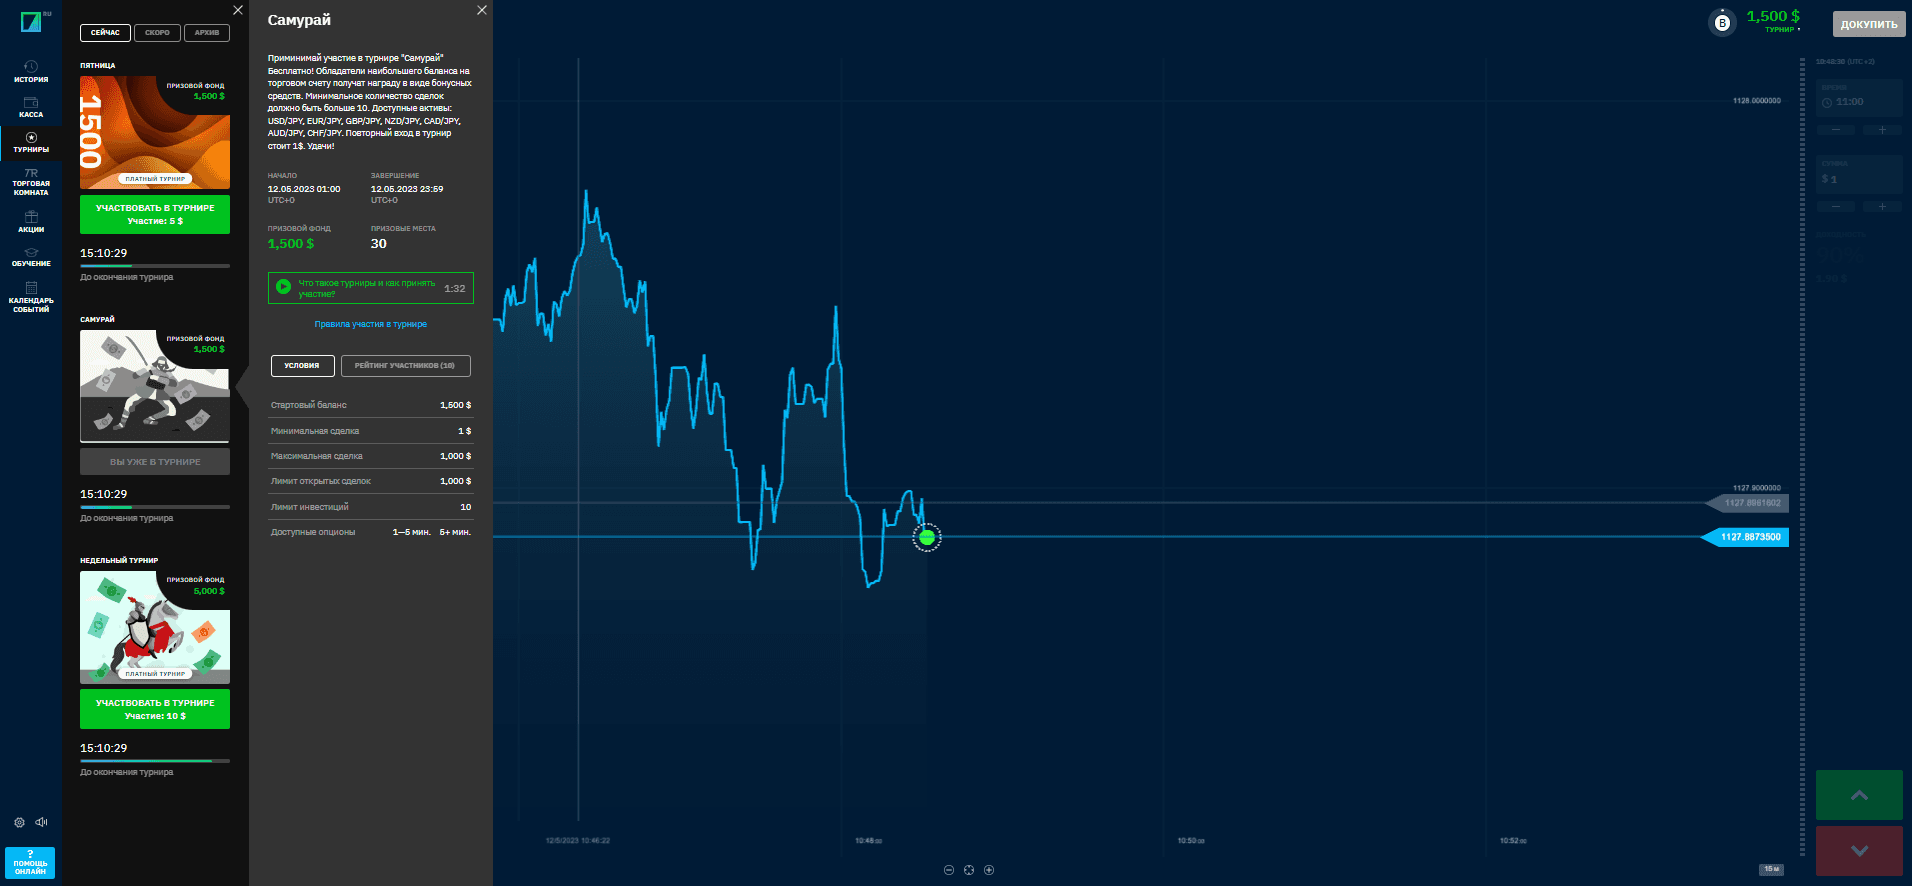Select Рейтинг участников tab
1912x886 pixels.
coord(405,365)
